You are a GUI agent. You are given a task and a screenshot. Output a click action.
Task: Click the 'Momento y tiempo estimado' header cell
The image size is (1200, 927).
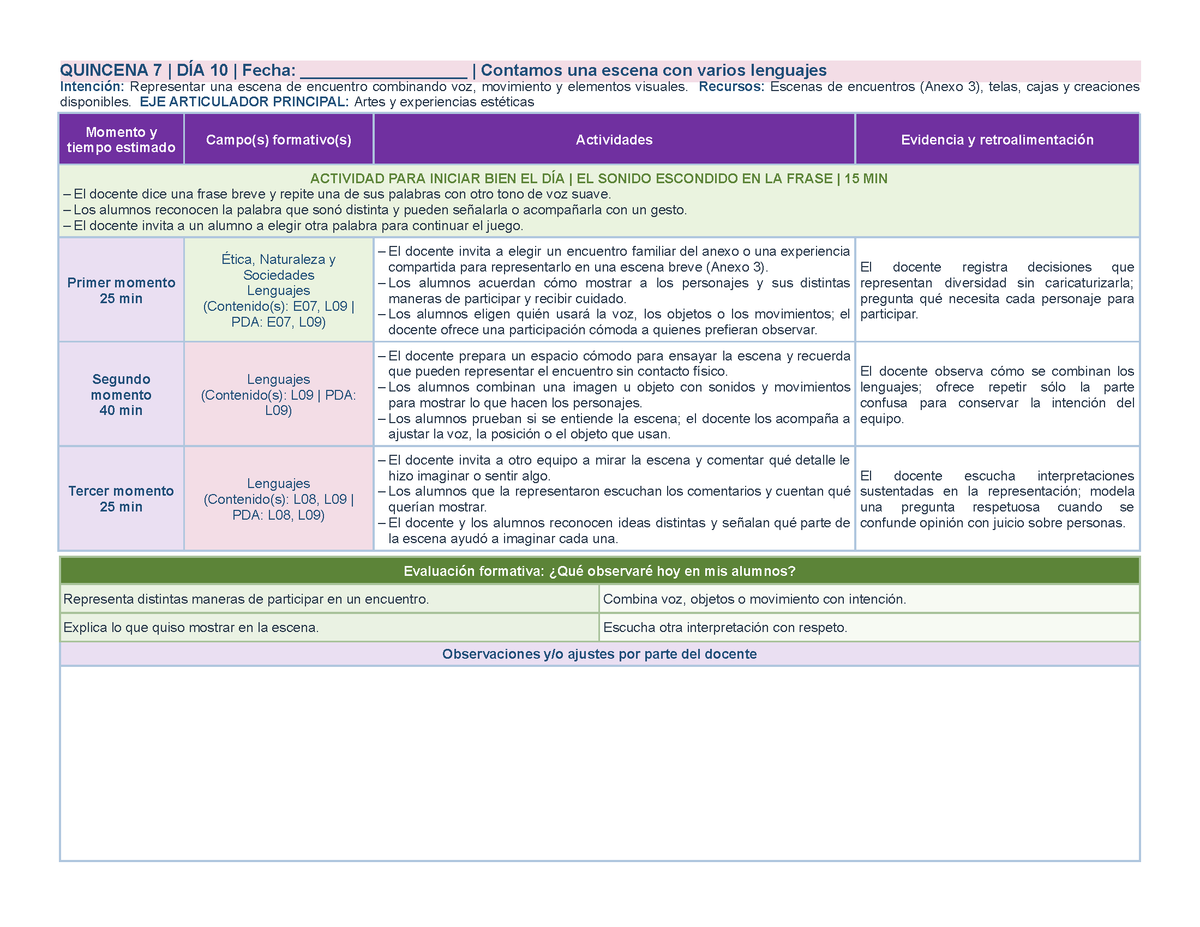(122, 140)
